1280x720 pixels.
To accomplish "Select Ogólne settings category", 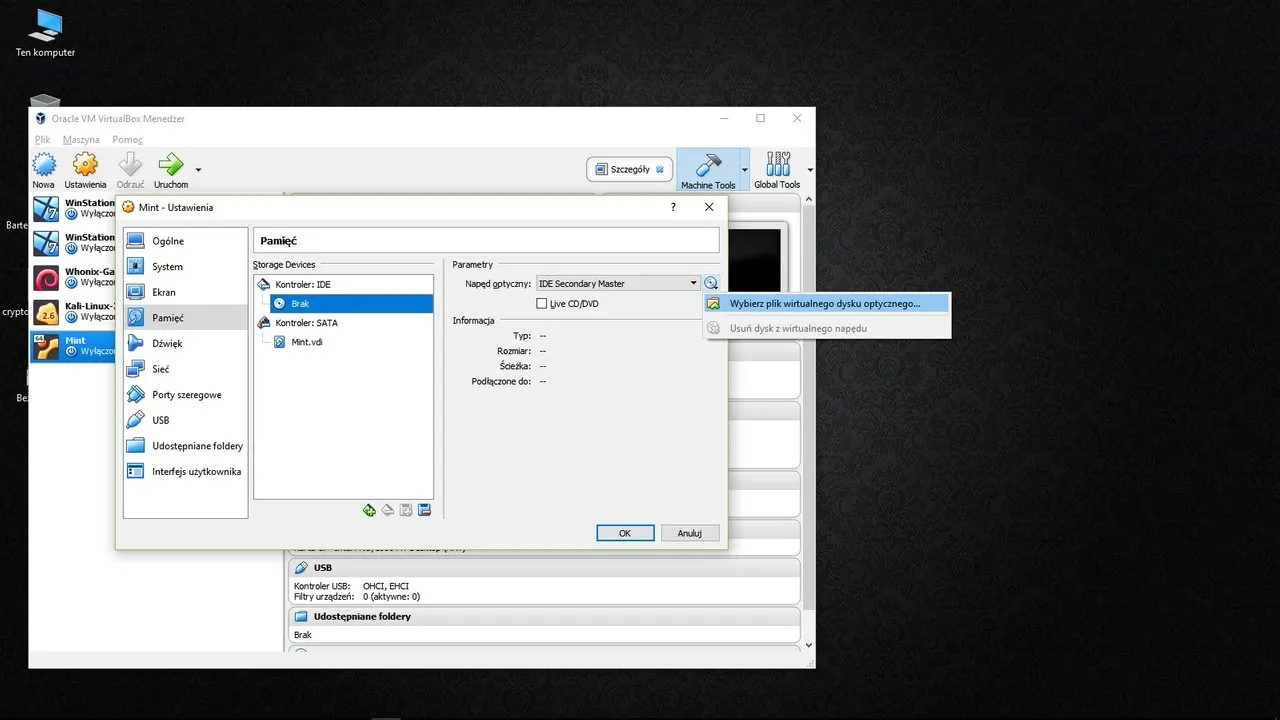I will tap(185, 241).
